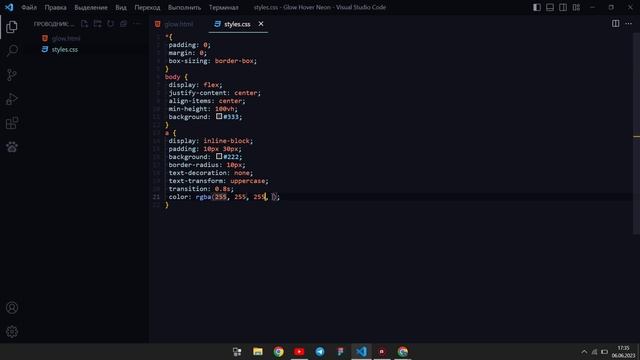Open the Explorer view in activity bar
The height and width of the screenshot is (360, 640).
click(12, 27)
